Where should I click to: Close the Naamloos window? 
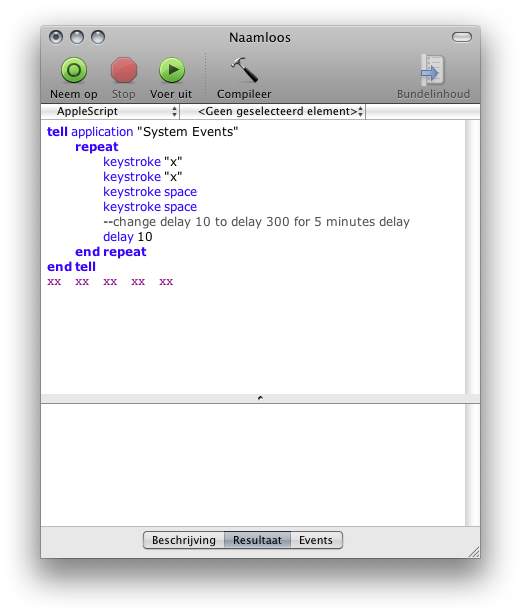56,37
